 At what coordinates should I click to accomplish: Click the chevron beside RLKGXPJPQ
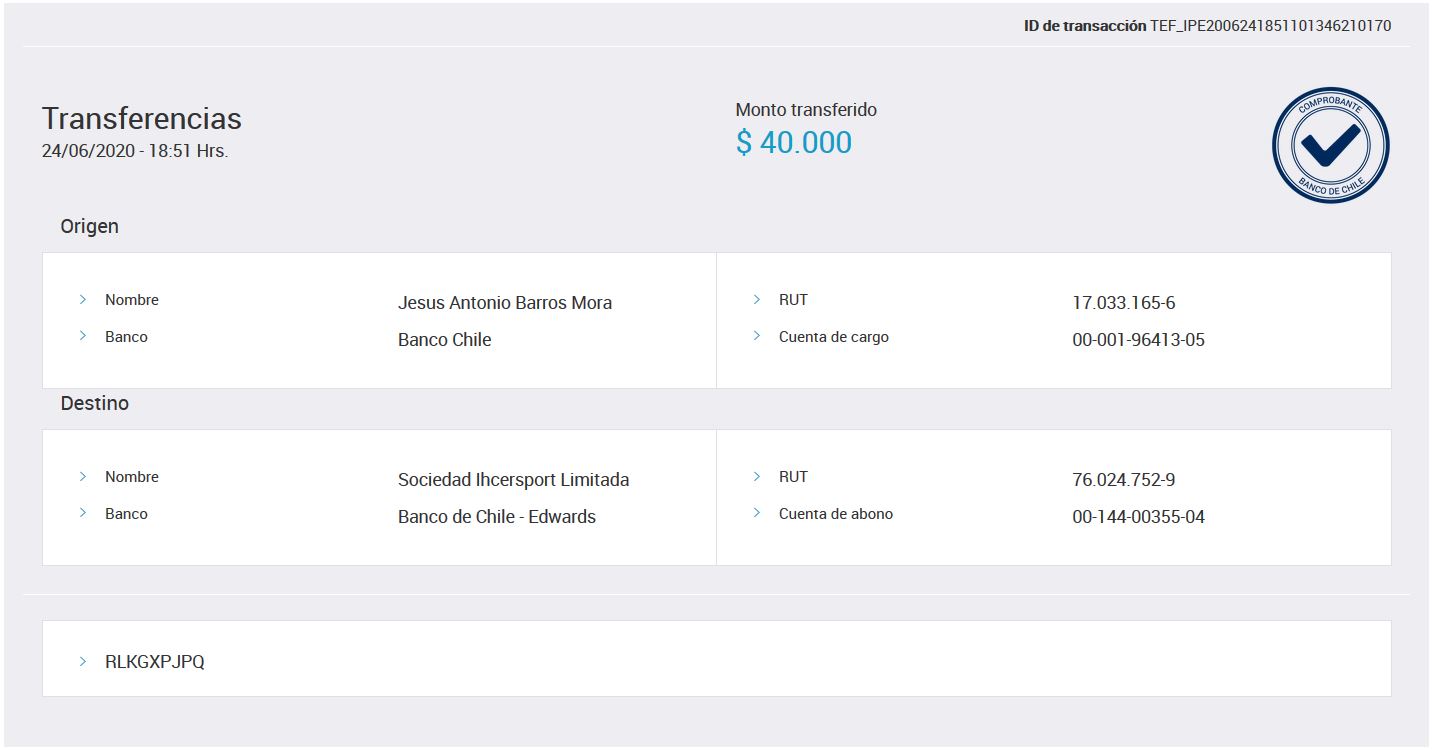(83, 661)
